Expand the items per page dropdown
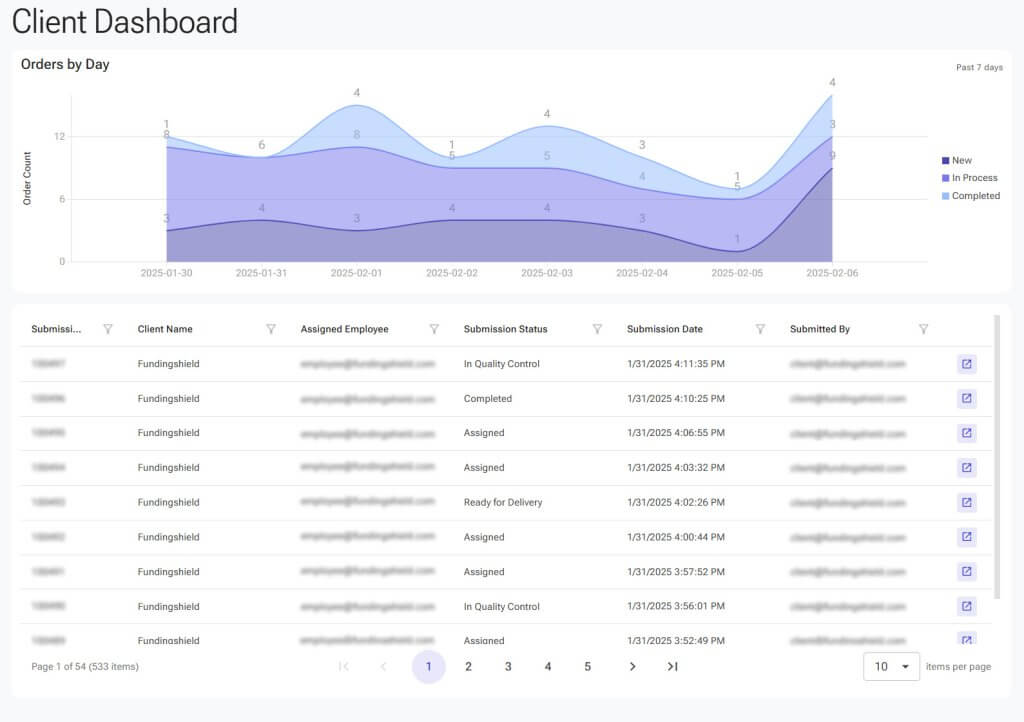The width and height of the screenshot is (1024, 722). [891, 667]
